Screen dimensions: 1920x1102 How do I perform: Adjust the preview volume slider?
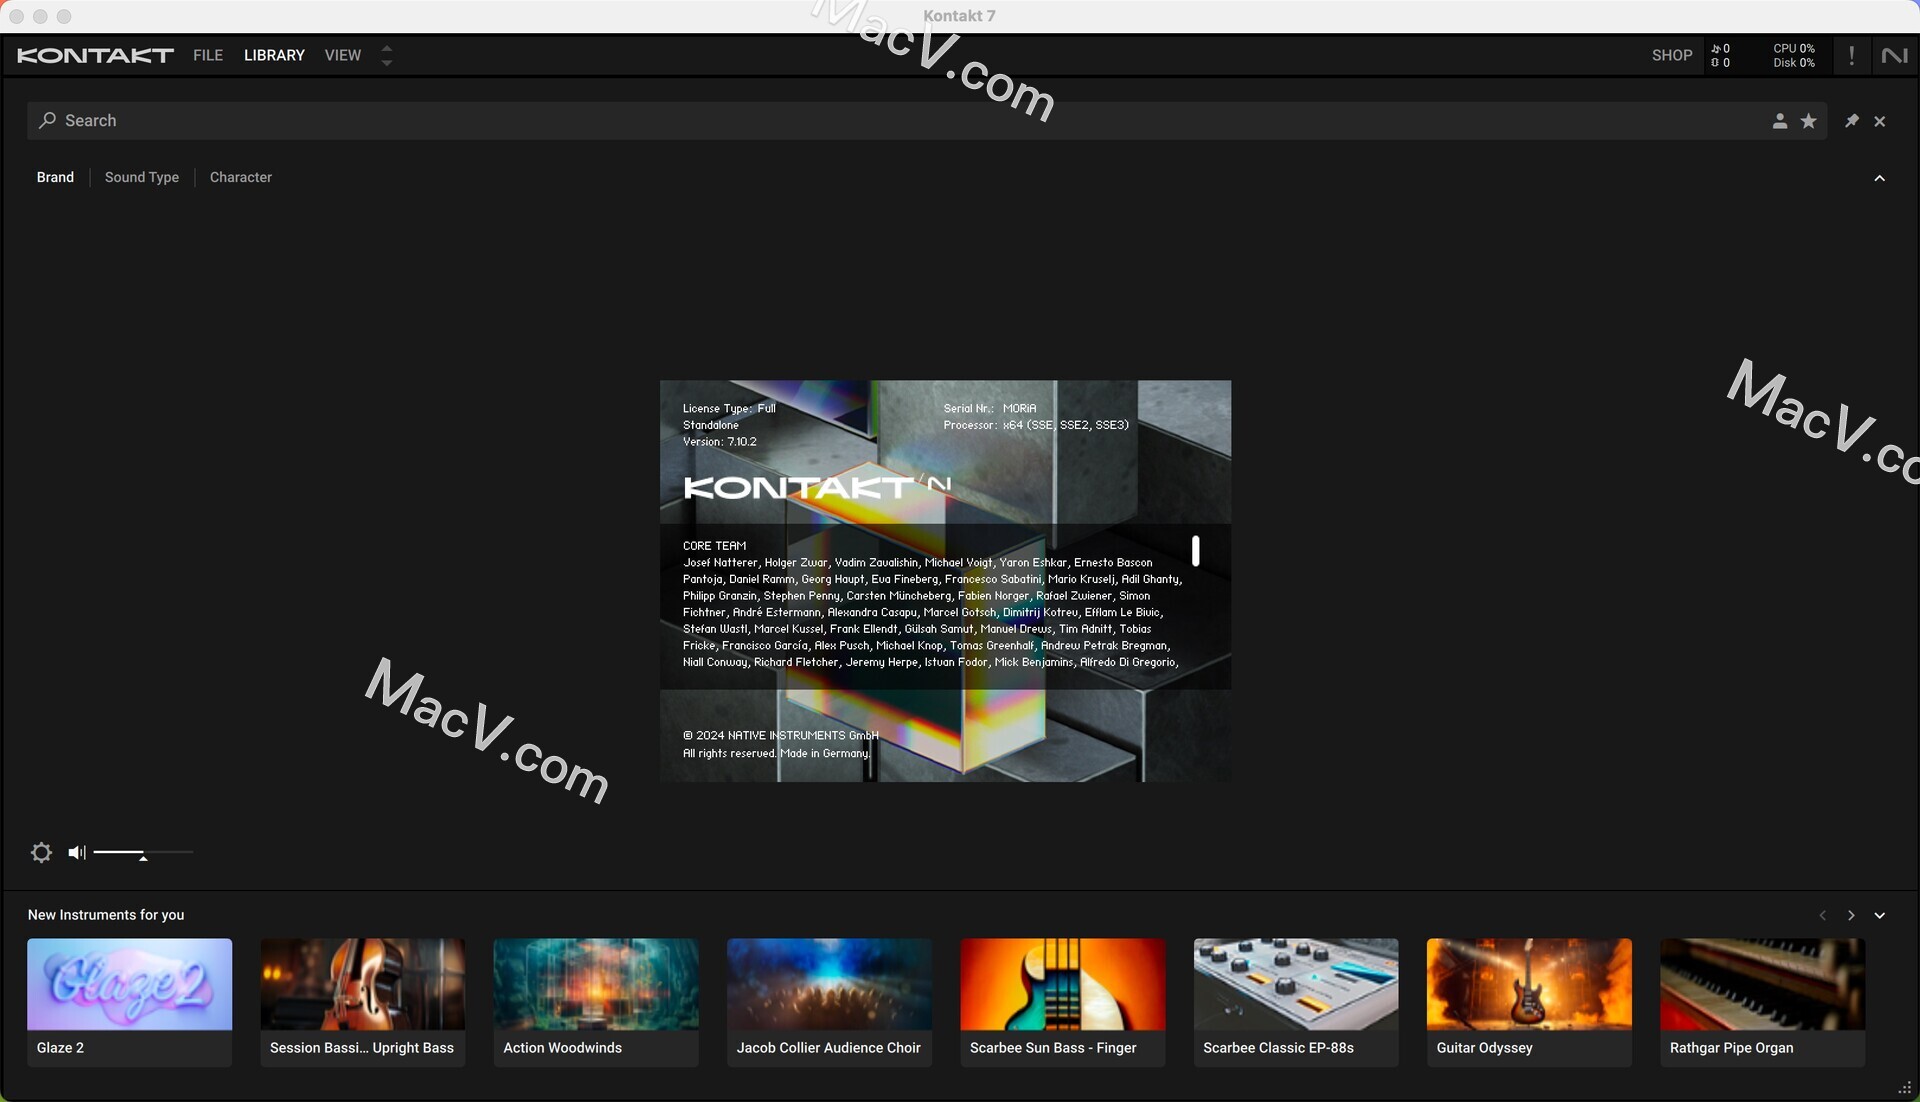[x=143, y=853]
